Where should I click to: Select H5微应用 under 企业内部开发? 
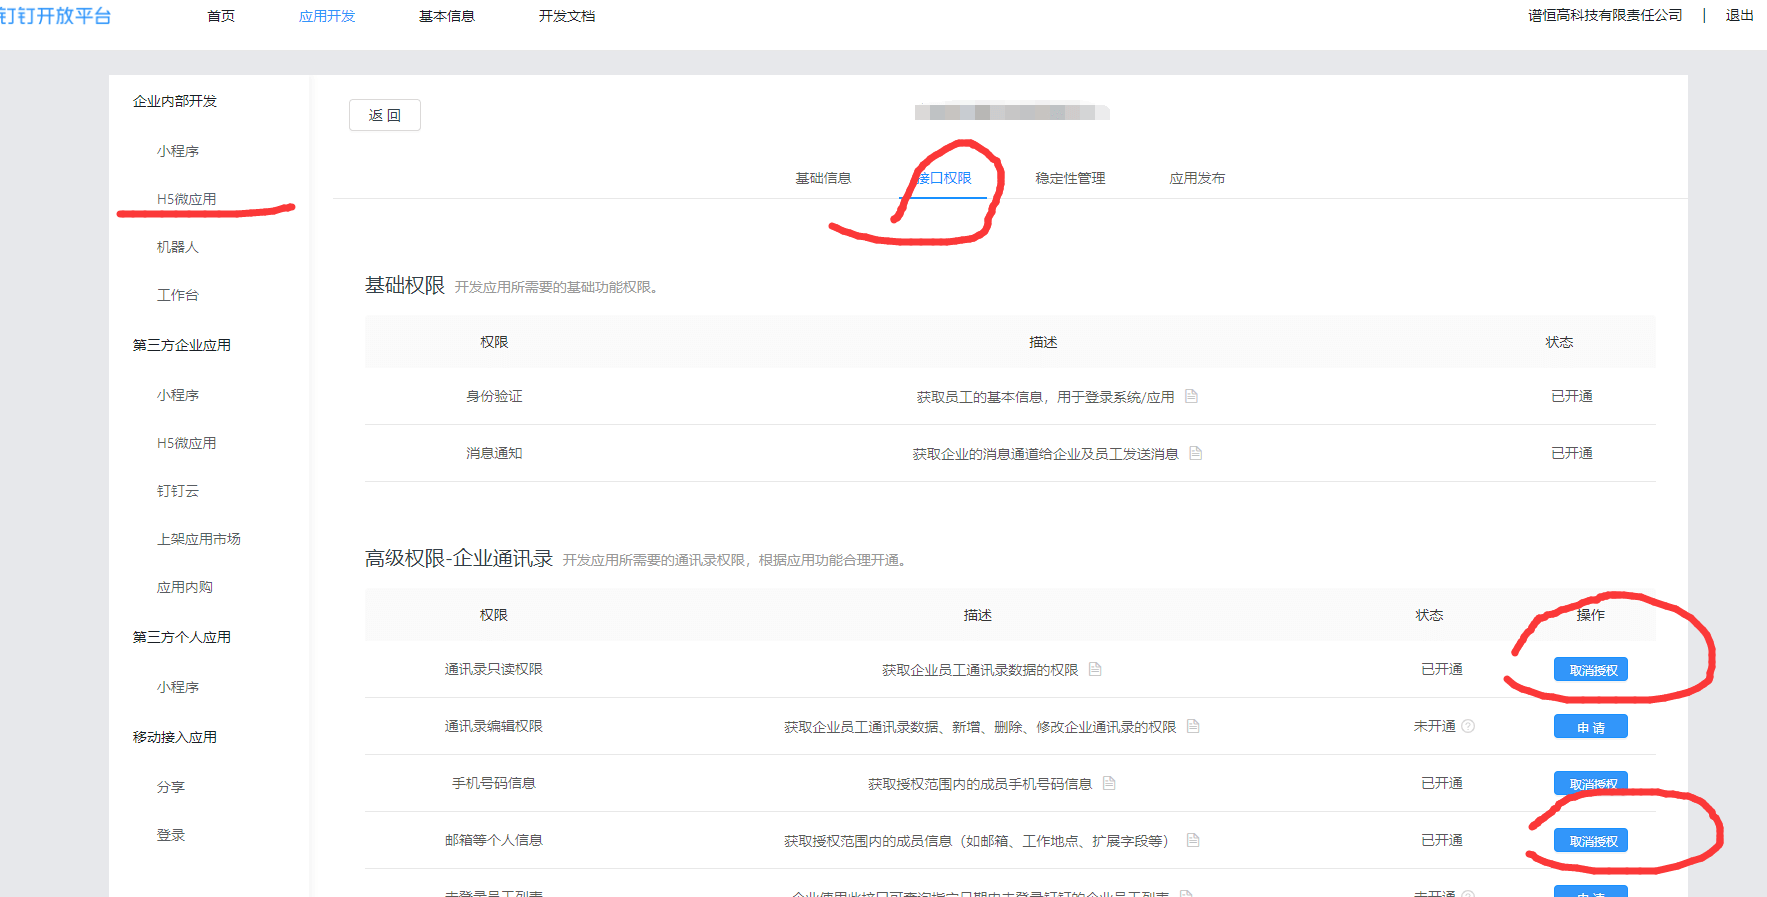(x=186, y=199)
